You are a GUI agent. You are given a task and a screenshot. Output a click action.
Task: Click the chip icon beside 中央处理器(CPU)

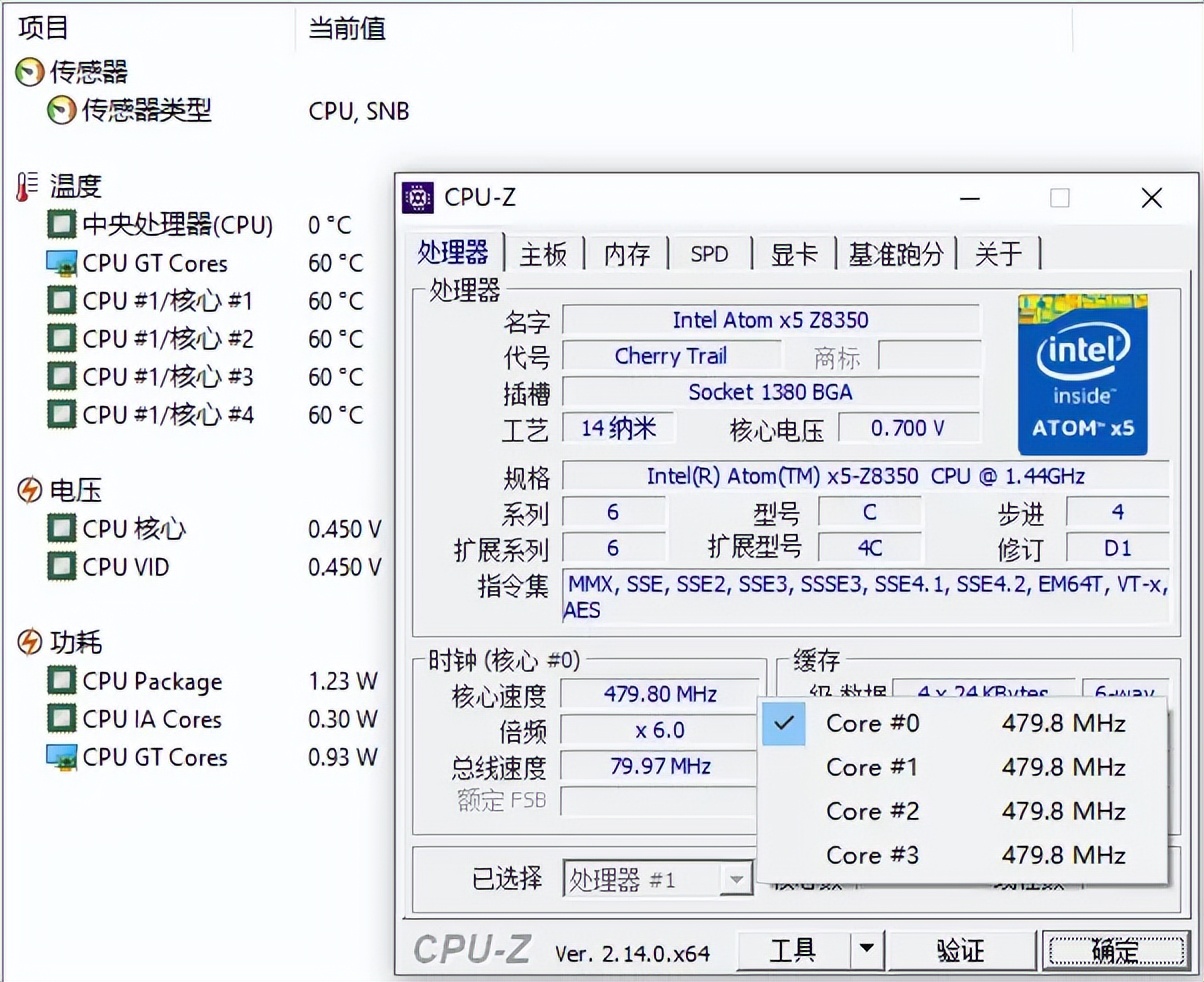pos(62,224)
